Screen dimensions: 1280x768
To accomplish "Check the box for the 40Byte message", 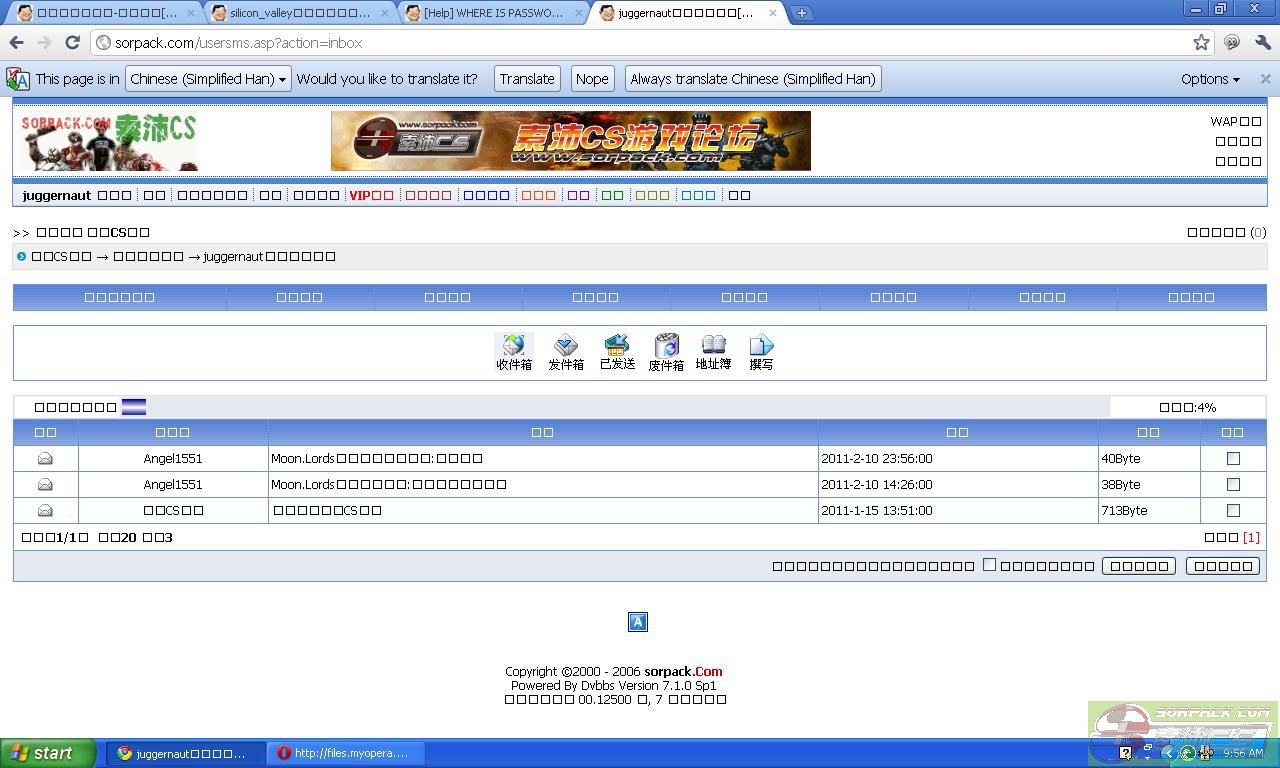I will (1233, 458).
